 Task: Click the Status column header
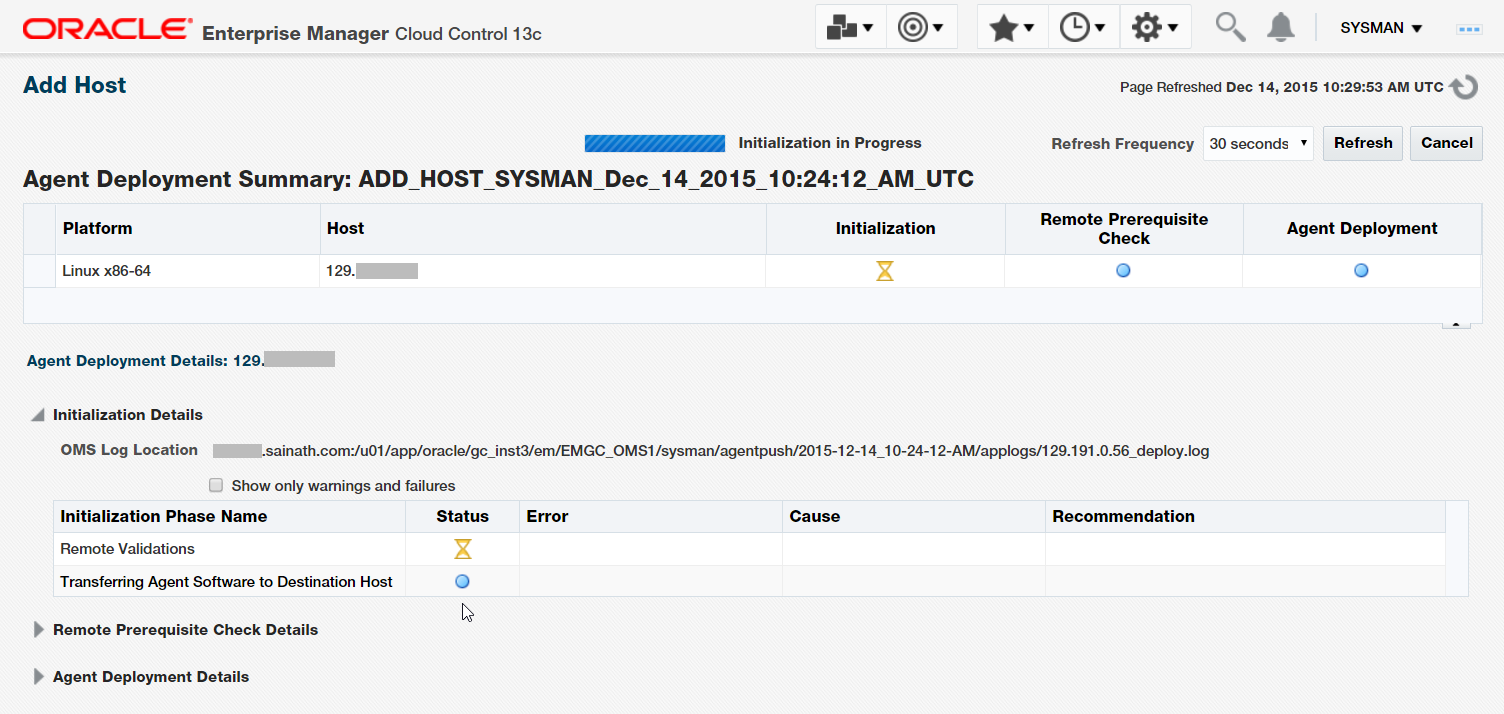click(x=462, y=517)
